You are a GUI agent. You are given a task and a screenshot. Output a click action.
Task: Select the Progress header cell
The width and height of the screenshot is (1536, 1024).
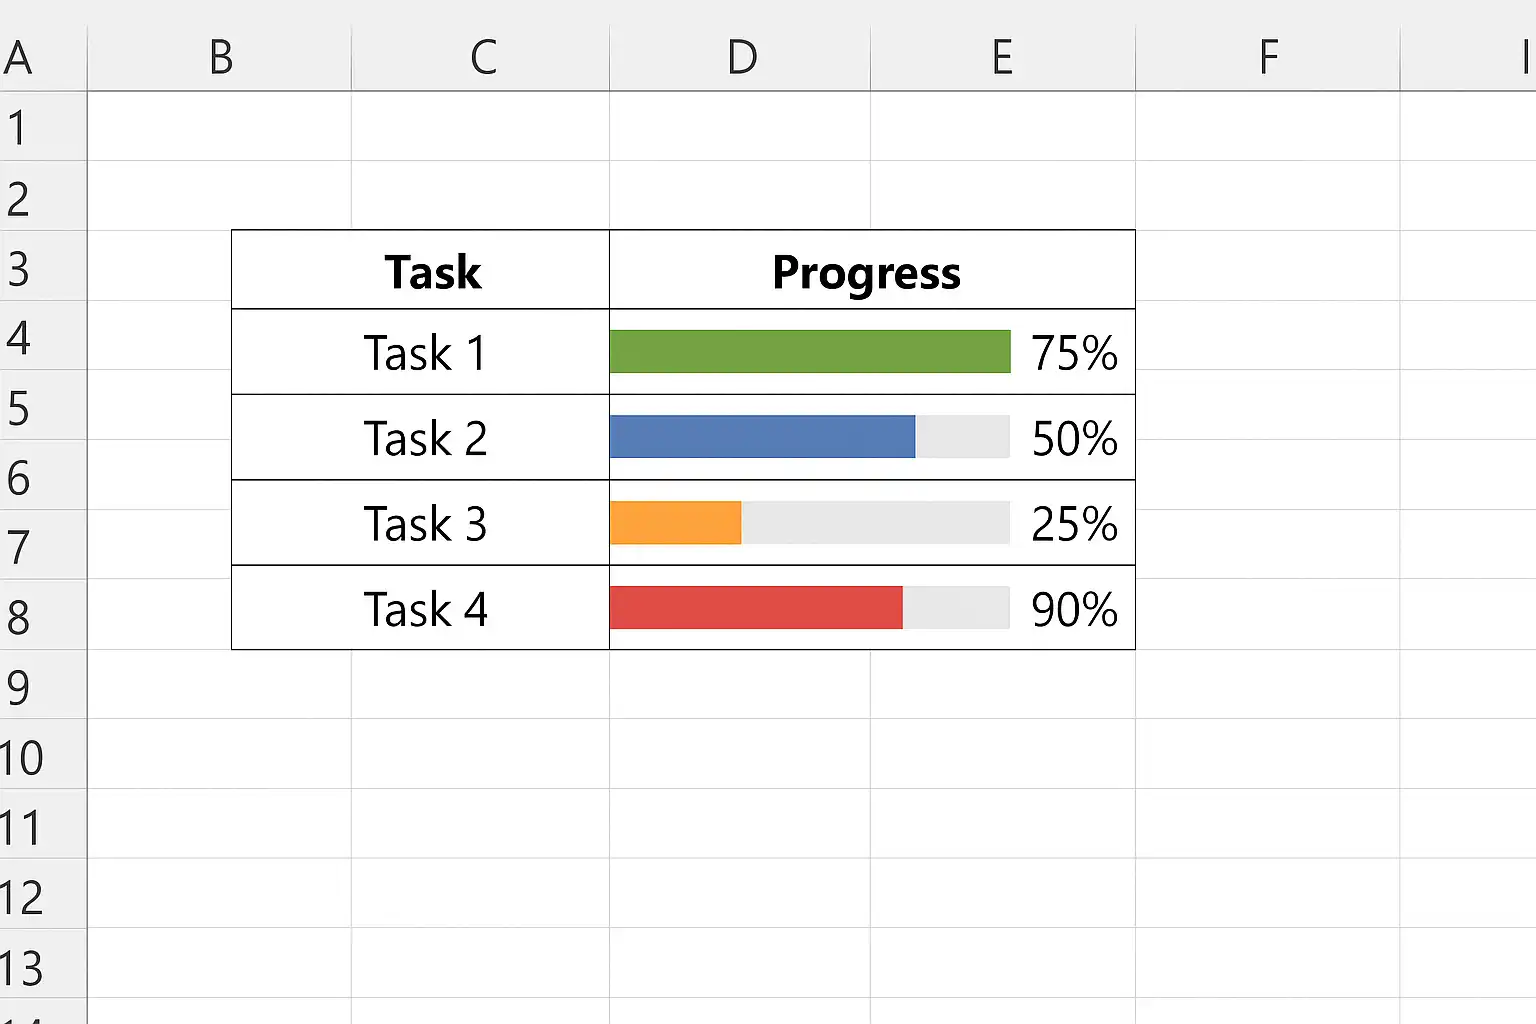point(866,272)
